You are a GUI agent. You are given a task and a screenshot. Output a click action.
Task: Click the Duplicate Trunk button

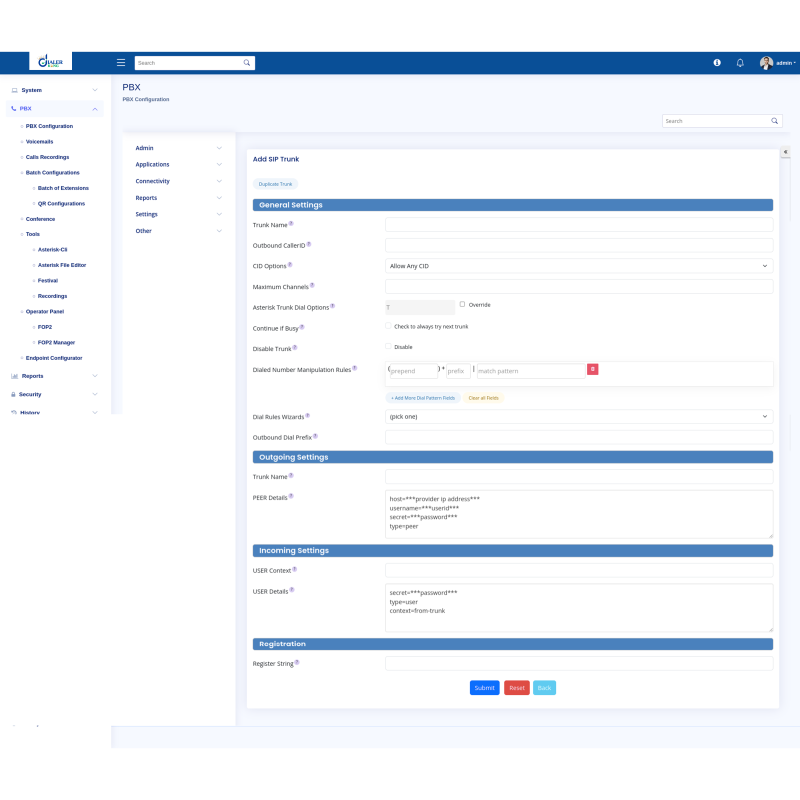point(275,184)
